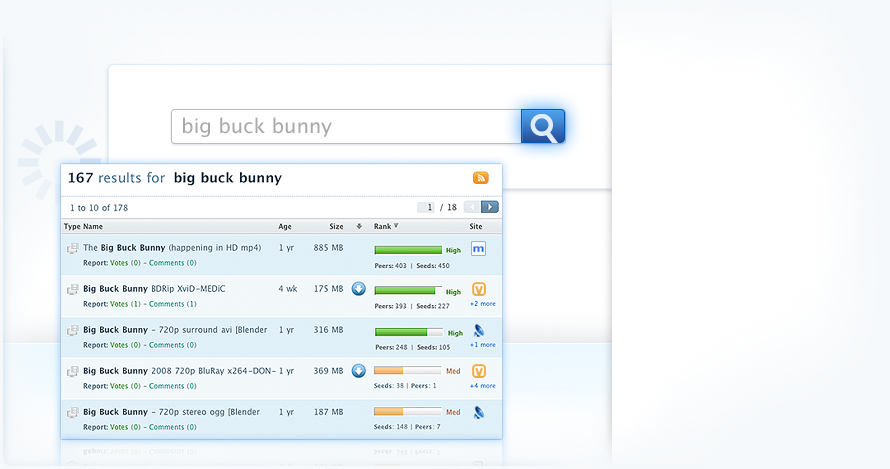Open blue site icon on 720p stereo ogg row

coord(479,412)
